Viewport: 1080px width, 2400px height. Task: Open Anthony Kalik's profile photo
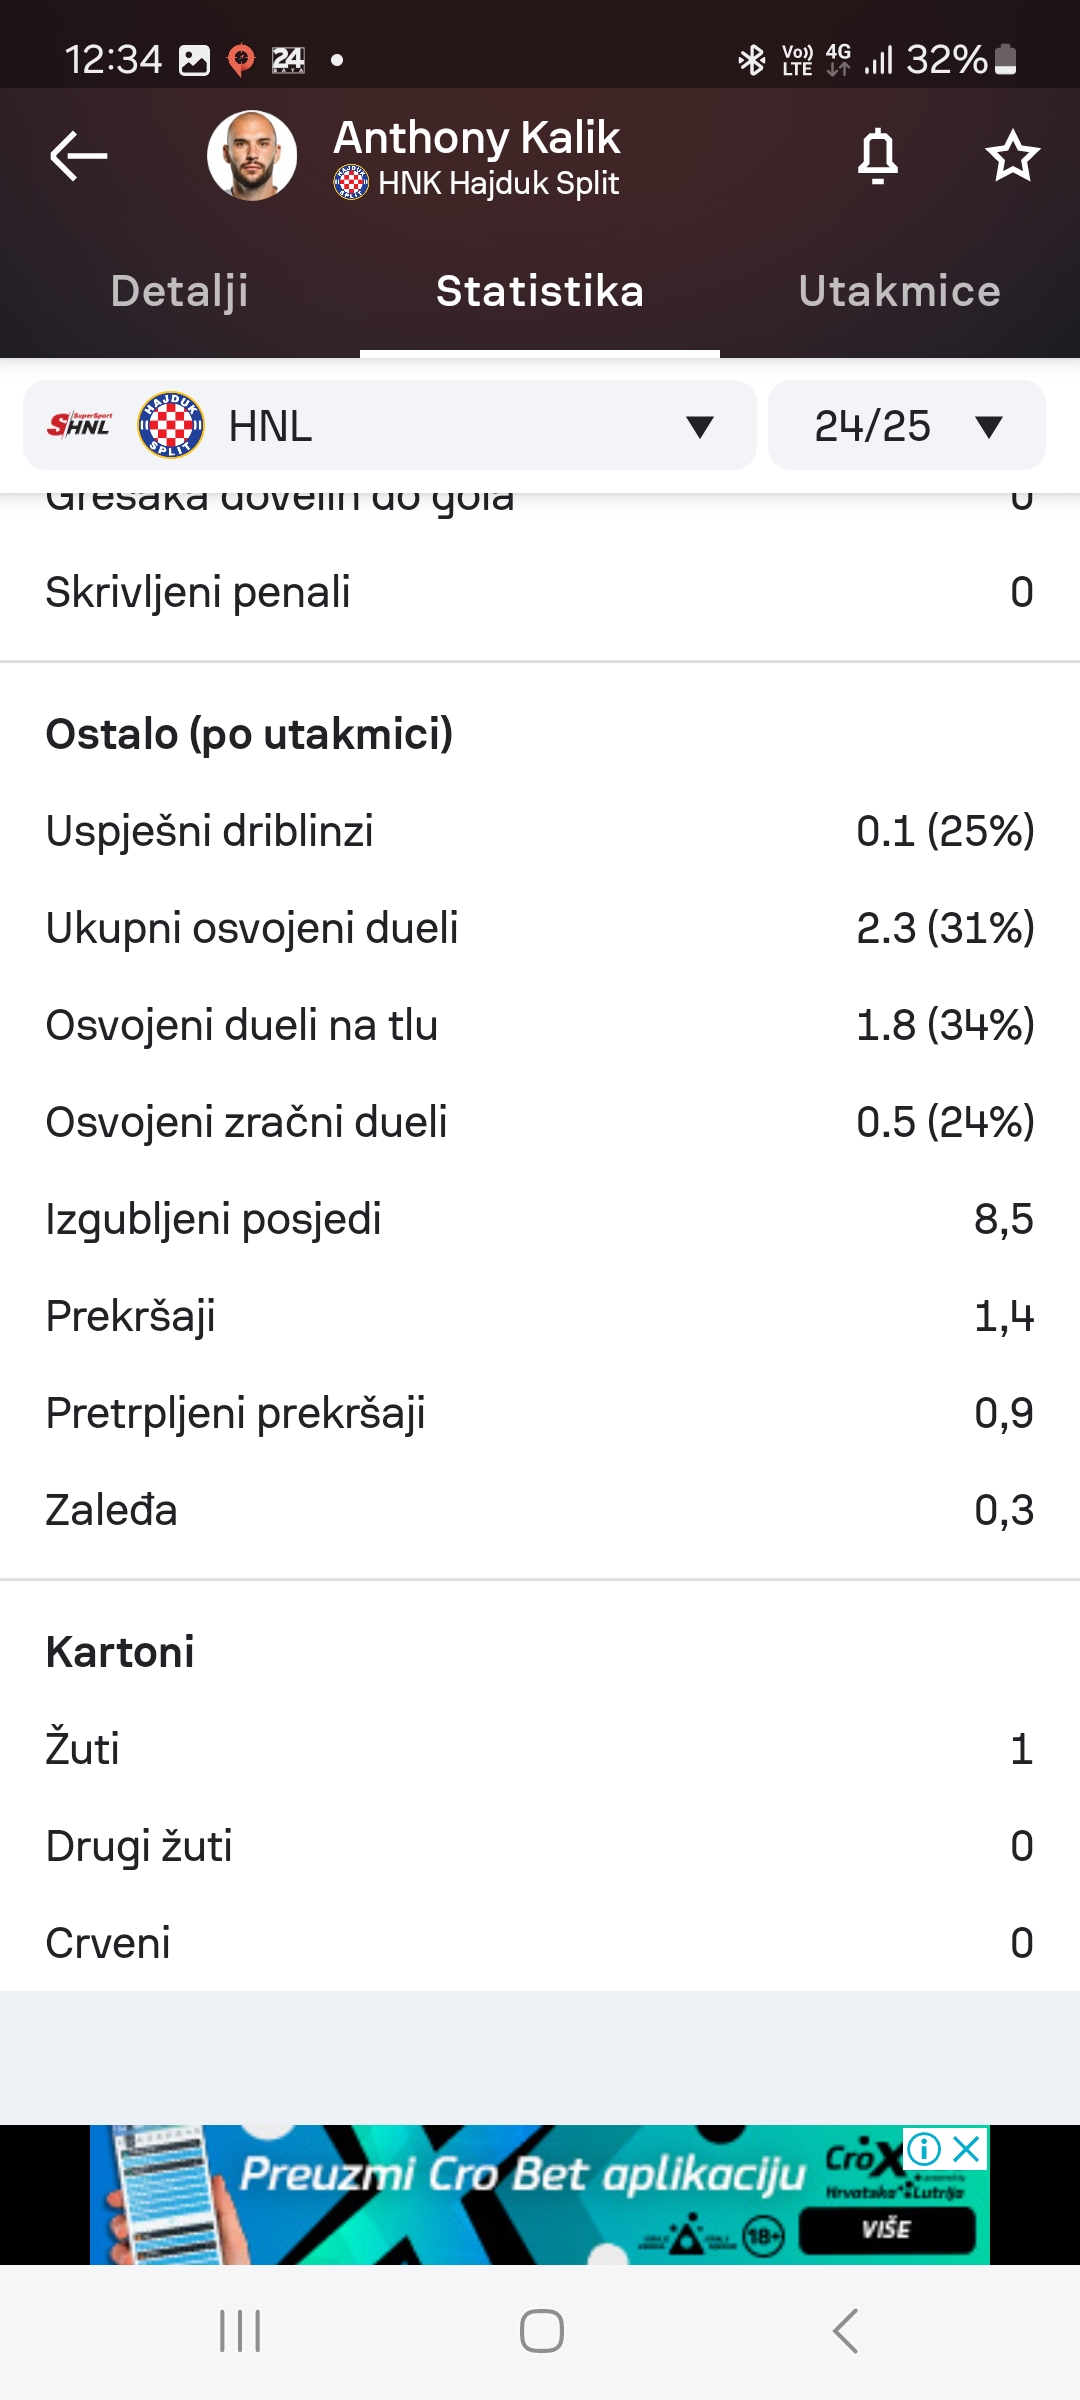pos(252,156)
